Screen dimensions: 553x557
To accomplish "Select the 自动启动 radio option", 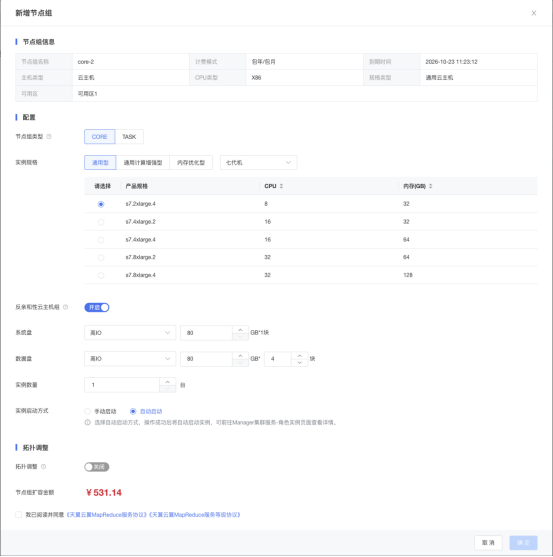I will 133,411.
